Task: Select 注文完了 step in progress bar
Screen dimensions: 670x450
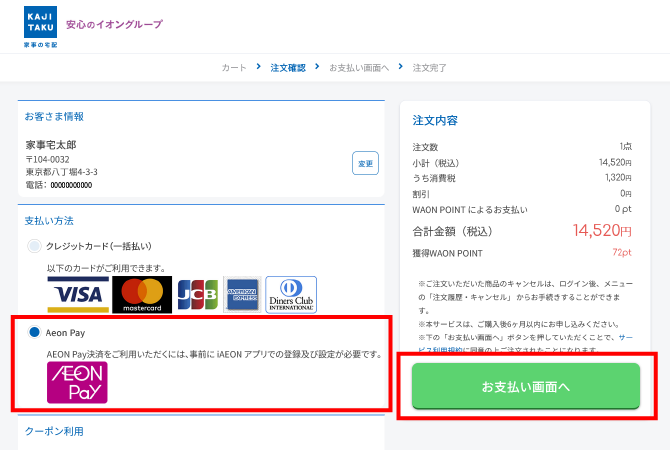Action: 430,68
